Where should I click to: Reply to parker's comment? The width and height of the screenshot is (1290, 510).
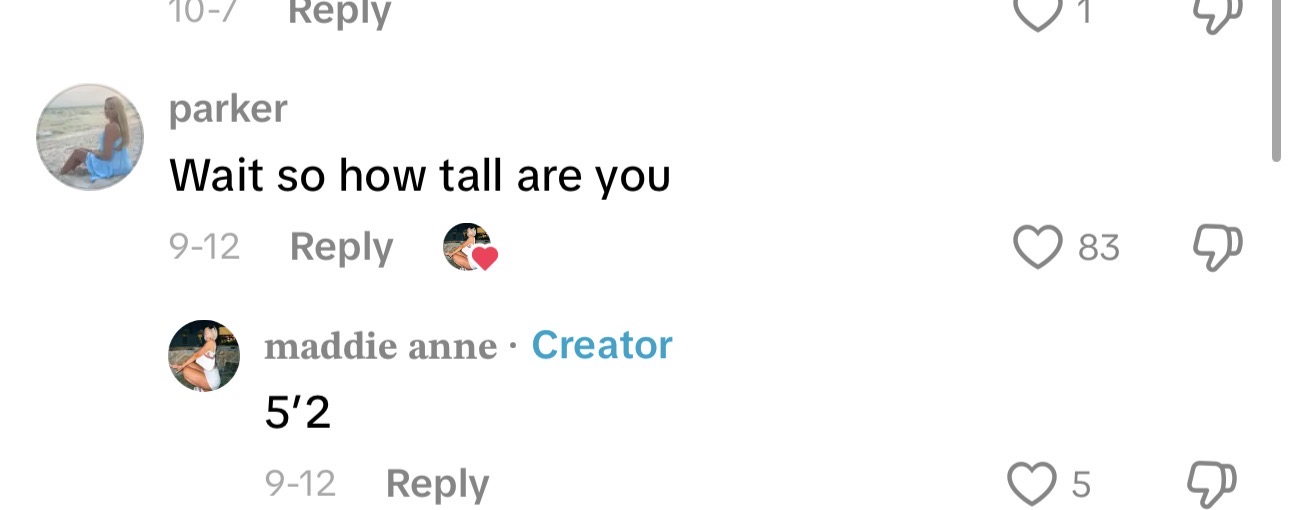point(341,247)
